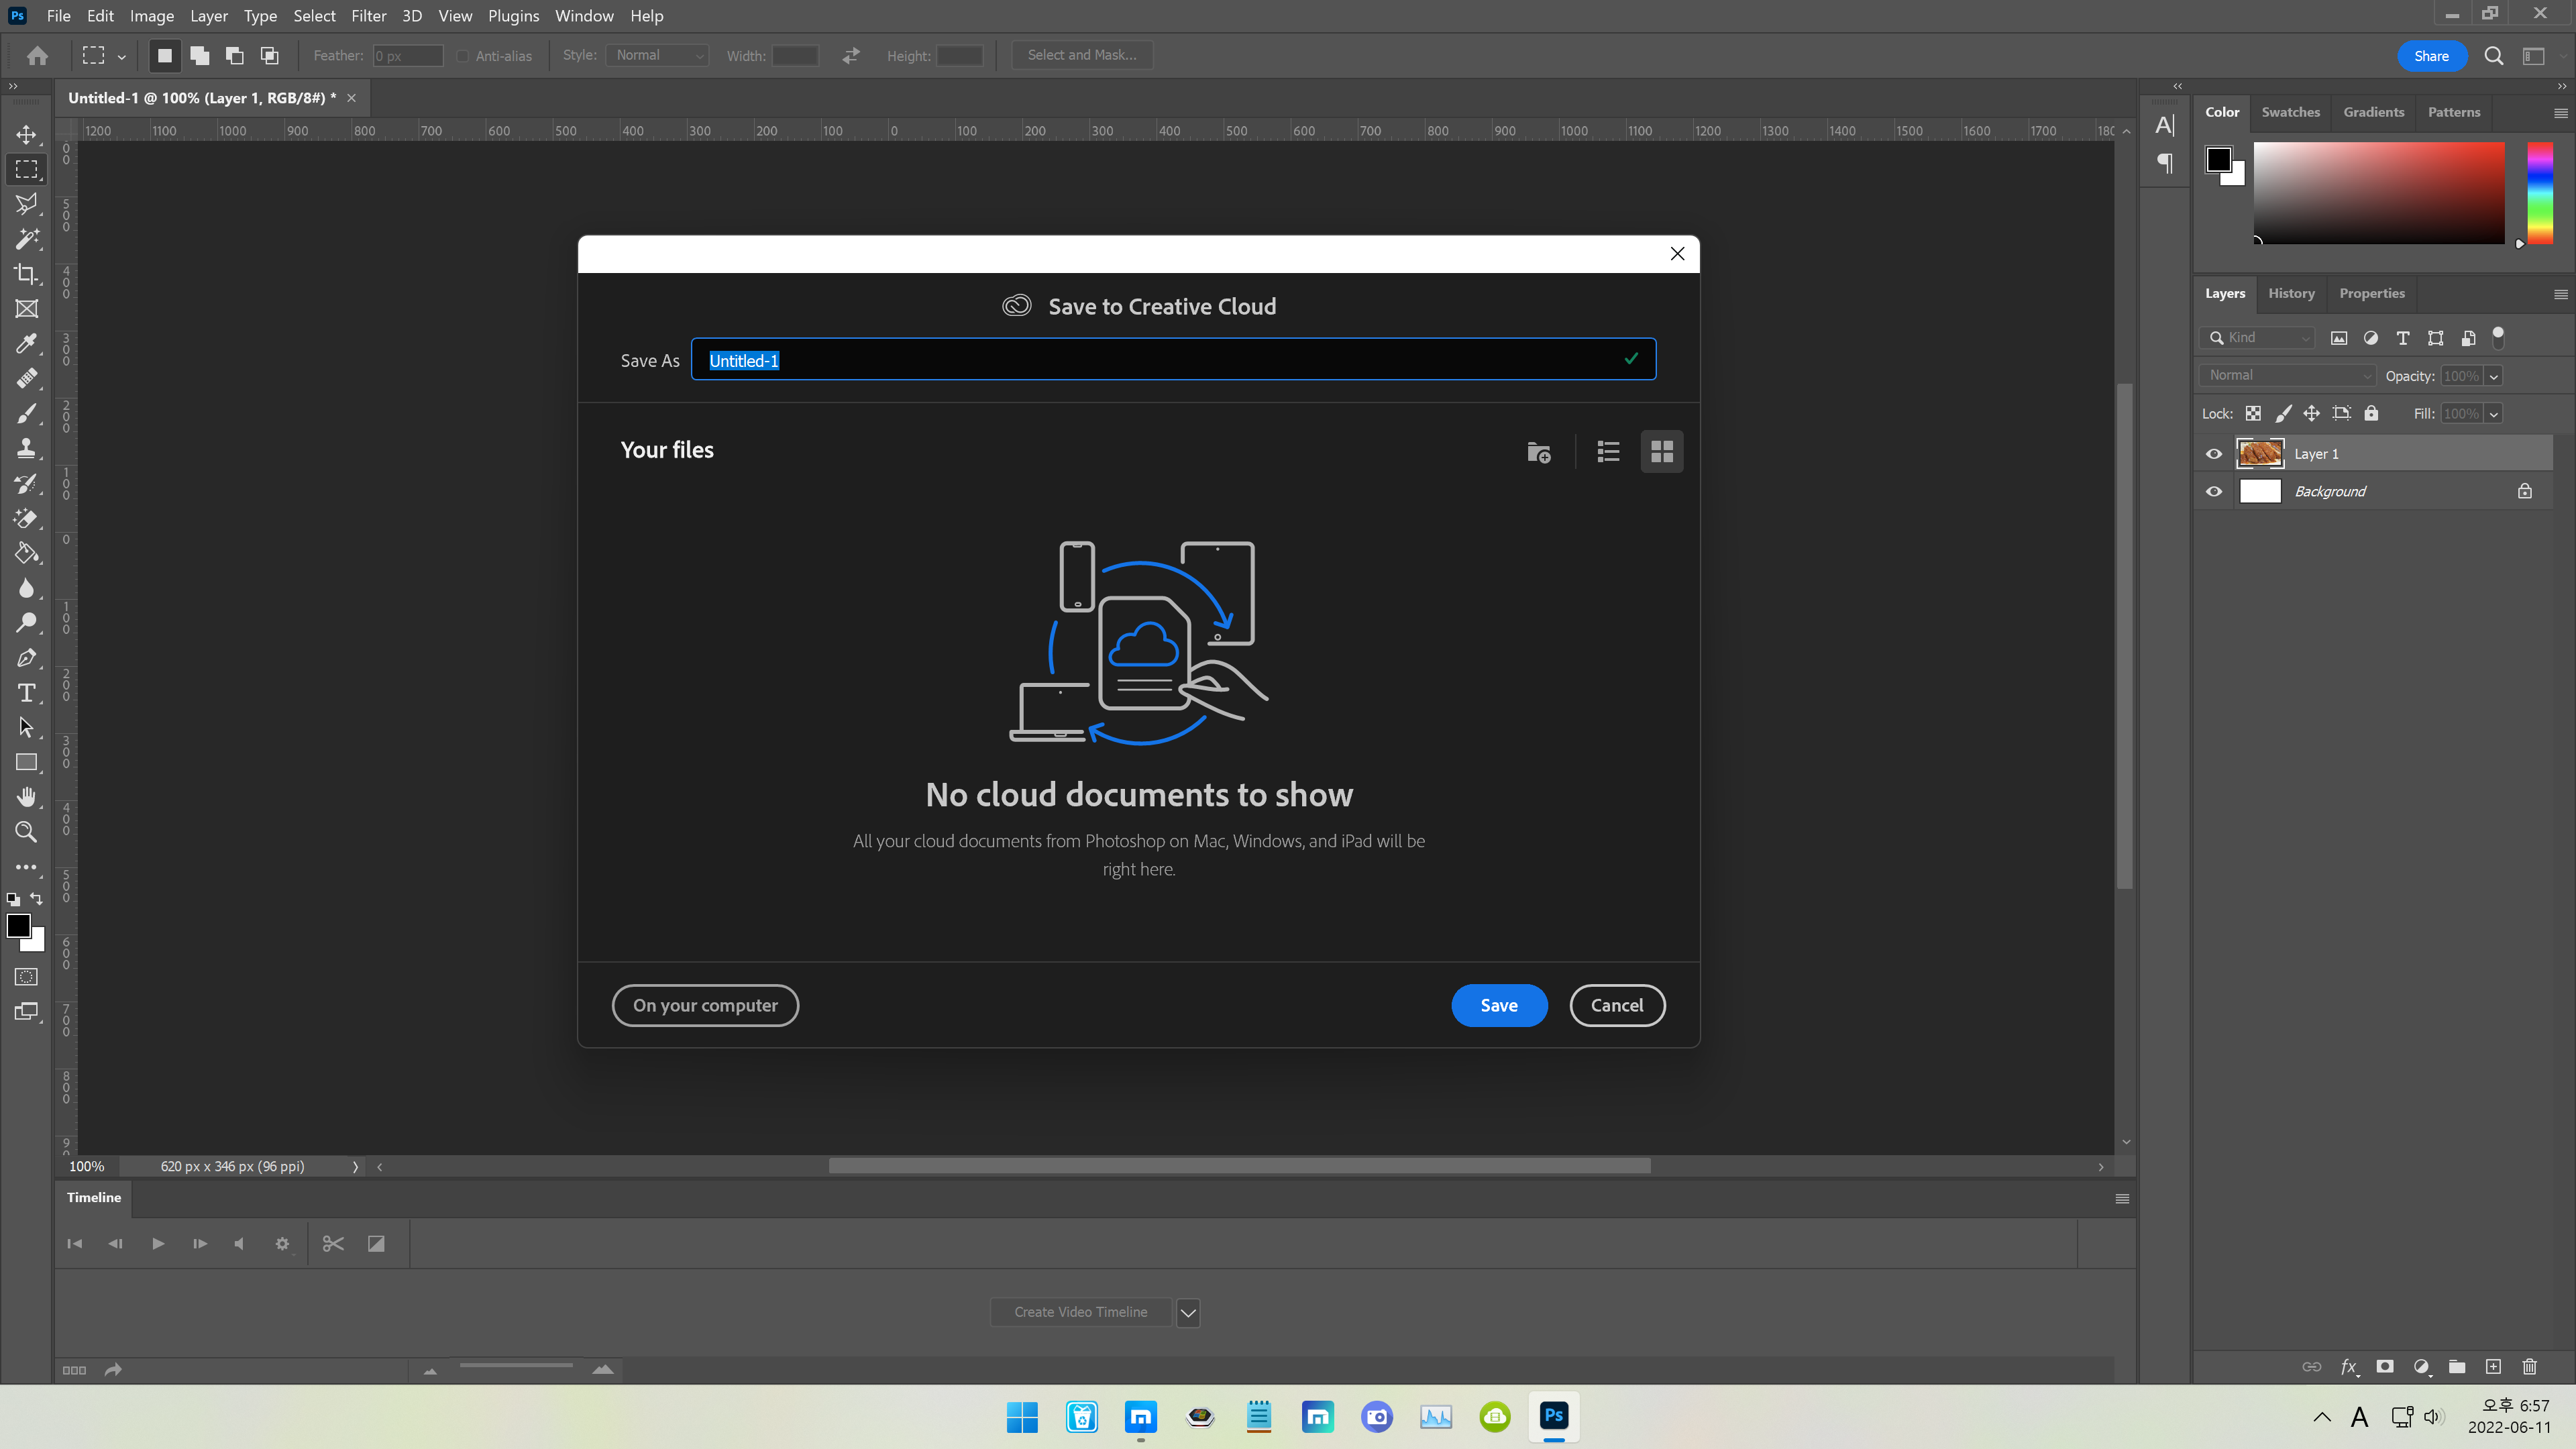
Task: Select the Paint Bucket tool
Action: pos(27,553)
